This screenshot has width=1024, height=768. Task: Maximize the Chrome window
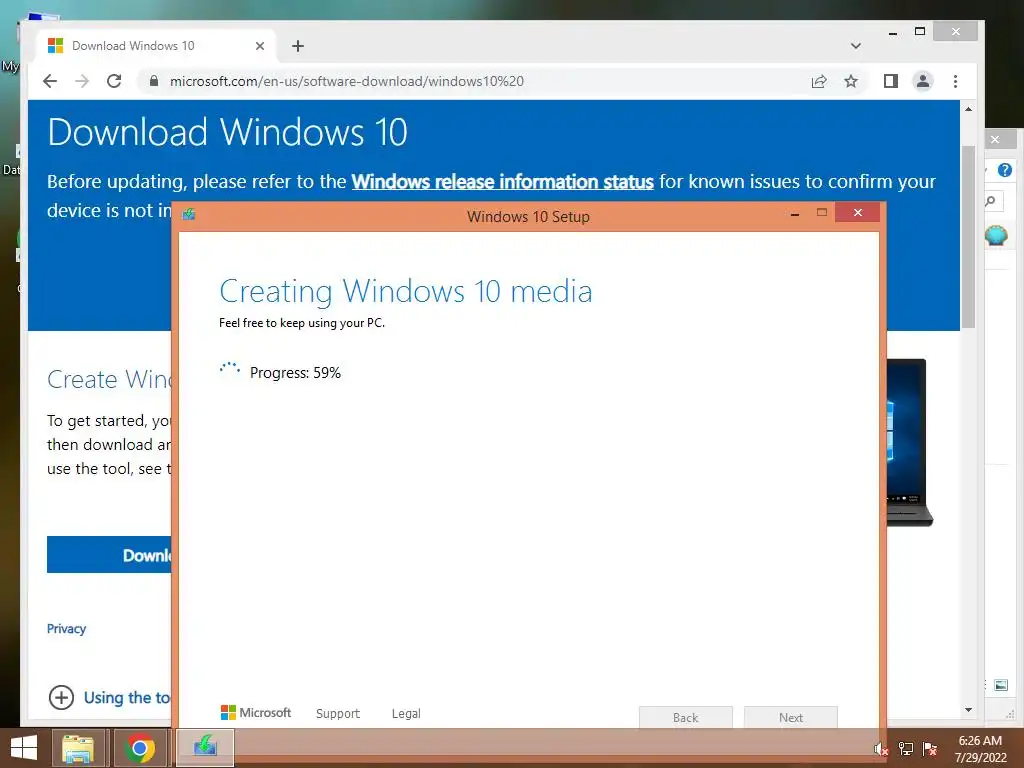(x=920, y=31)
